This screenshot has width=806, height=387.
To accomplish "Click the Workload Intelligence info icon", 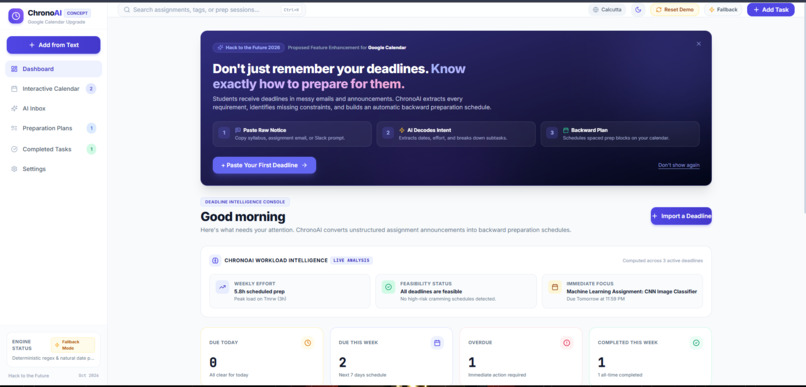I will click(215, 260).
